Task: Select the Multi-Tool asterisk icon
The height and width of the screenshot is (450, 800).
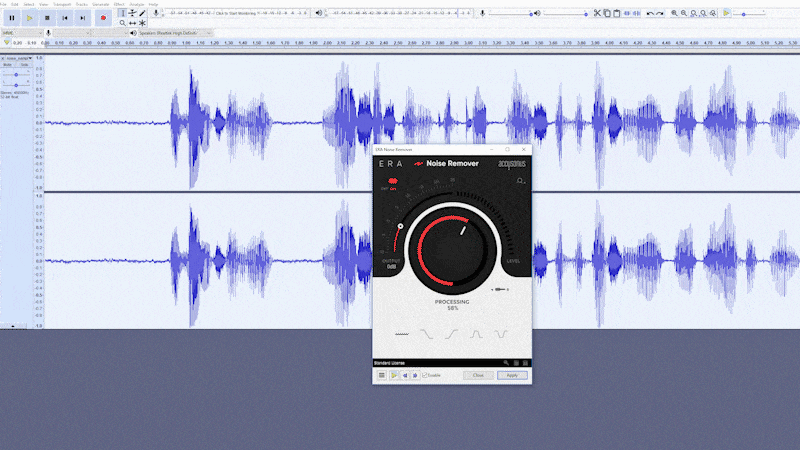Action: point(142,23)
